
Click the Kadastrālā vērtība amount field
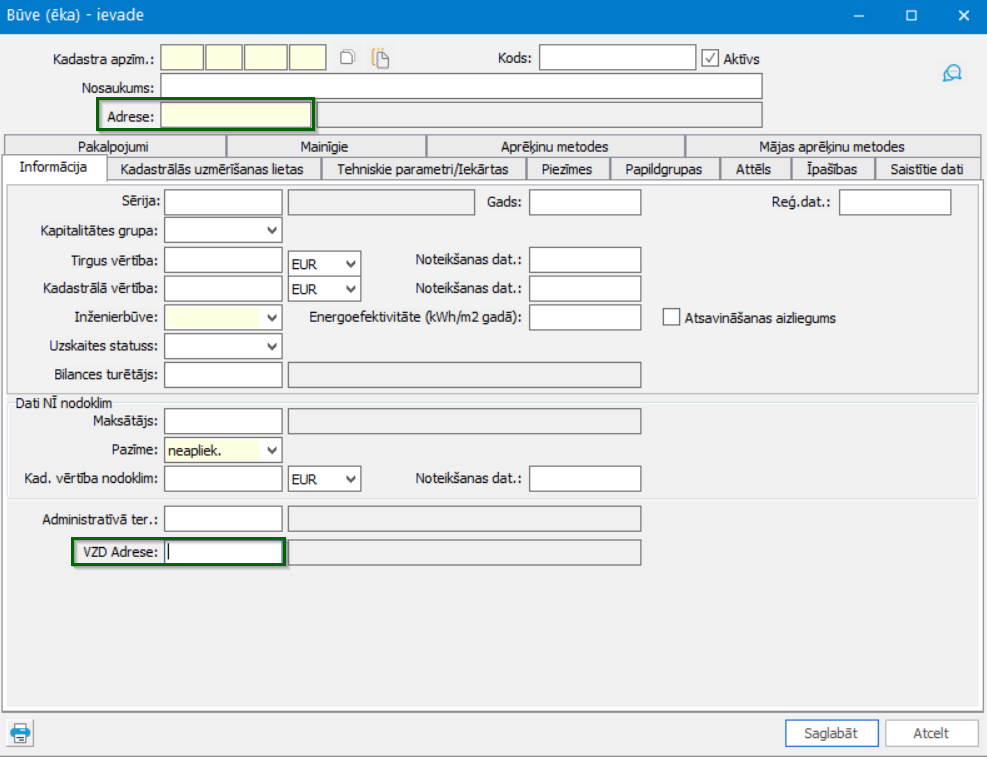click(223, 289)
